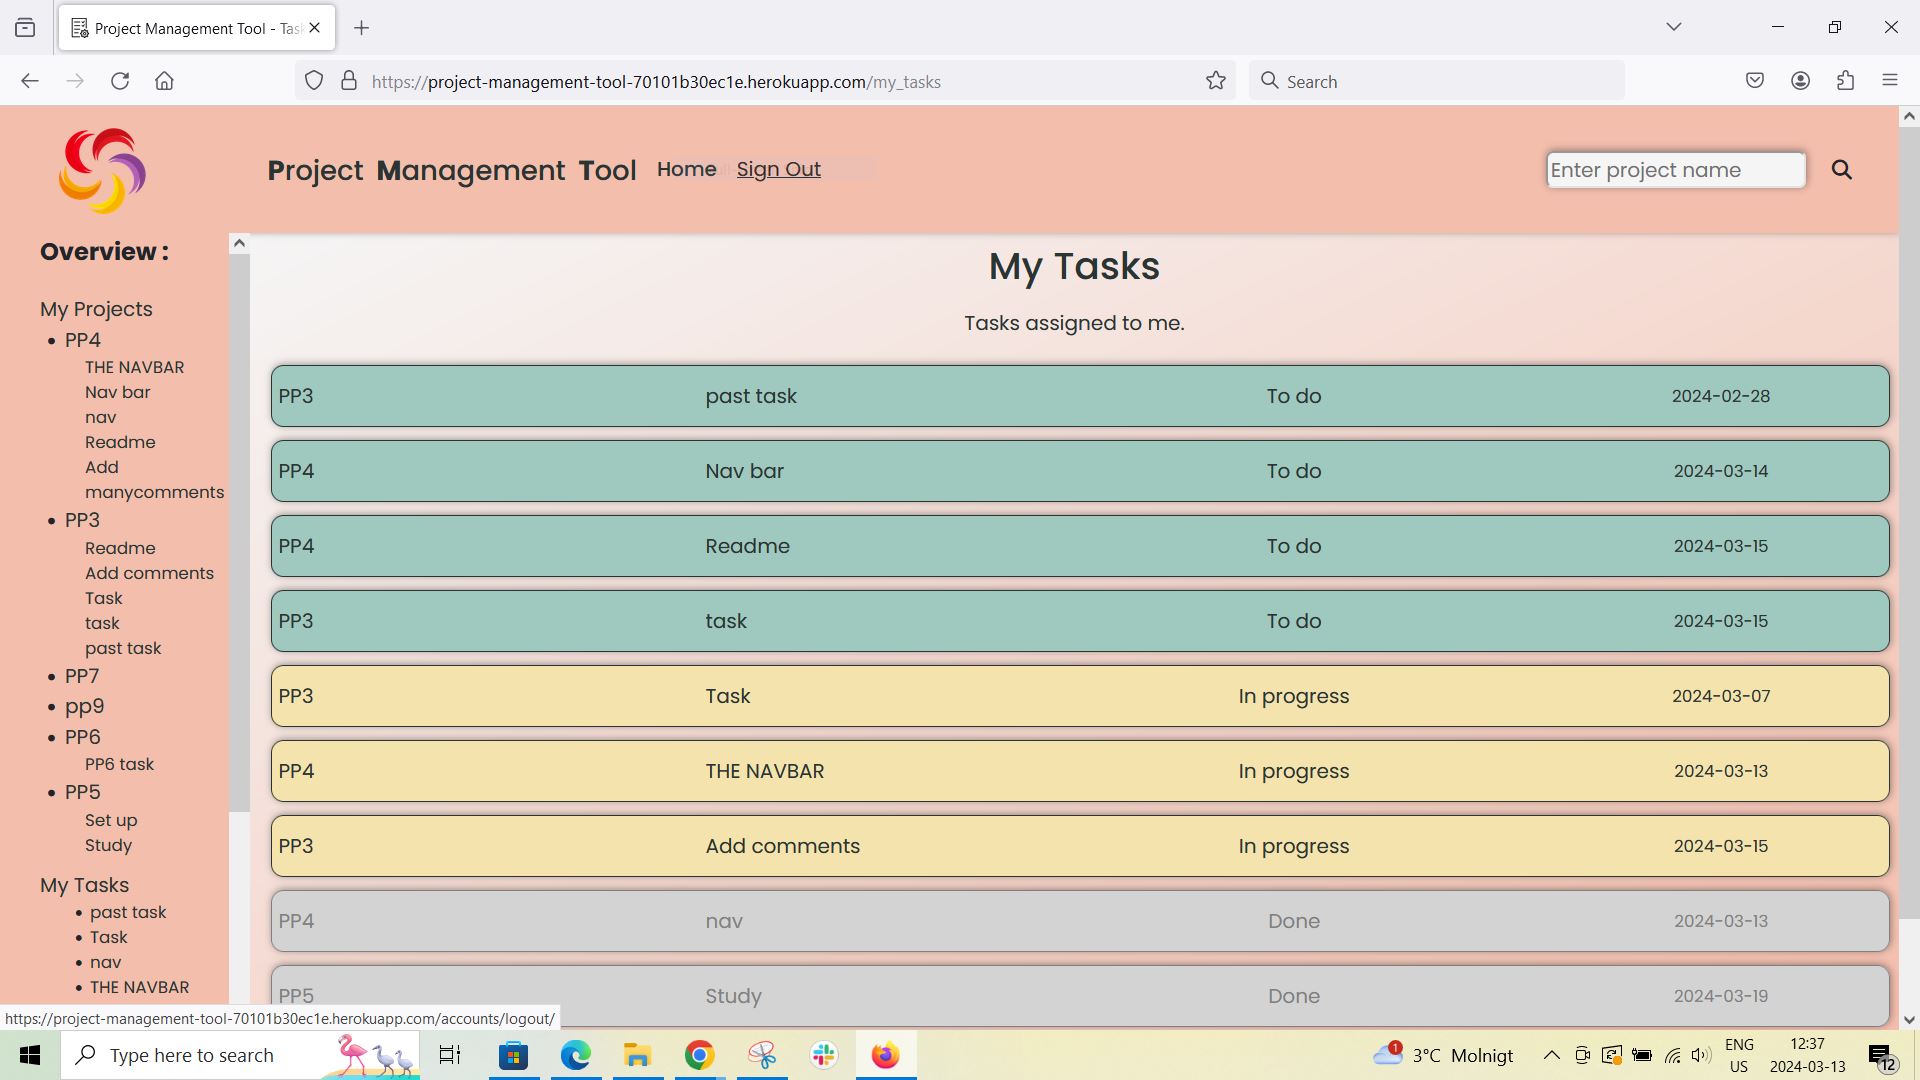Save the page using the Pocket icon

coord(1755,80)
